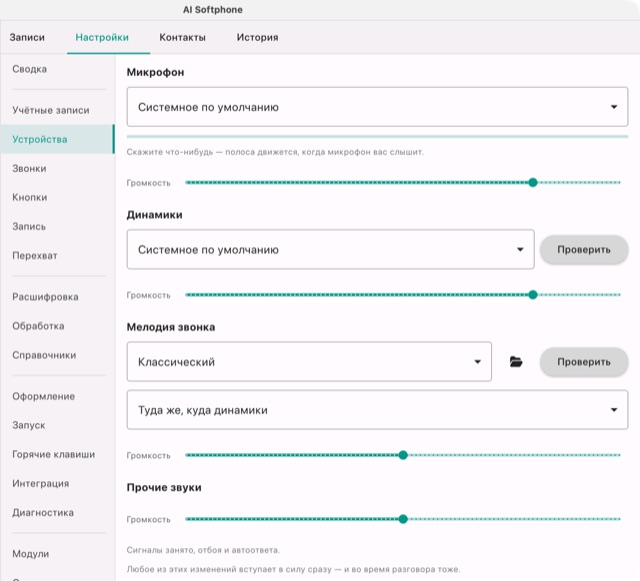This screenshot has height=581, width=640.
Task: Click the Мелодия звонка heading
Action: [x=171, y=327]
